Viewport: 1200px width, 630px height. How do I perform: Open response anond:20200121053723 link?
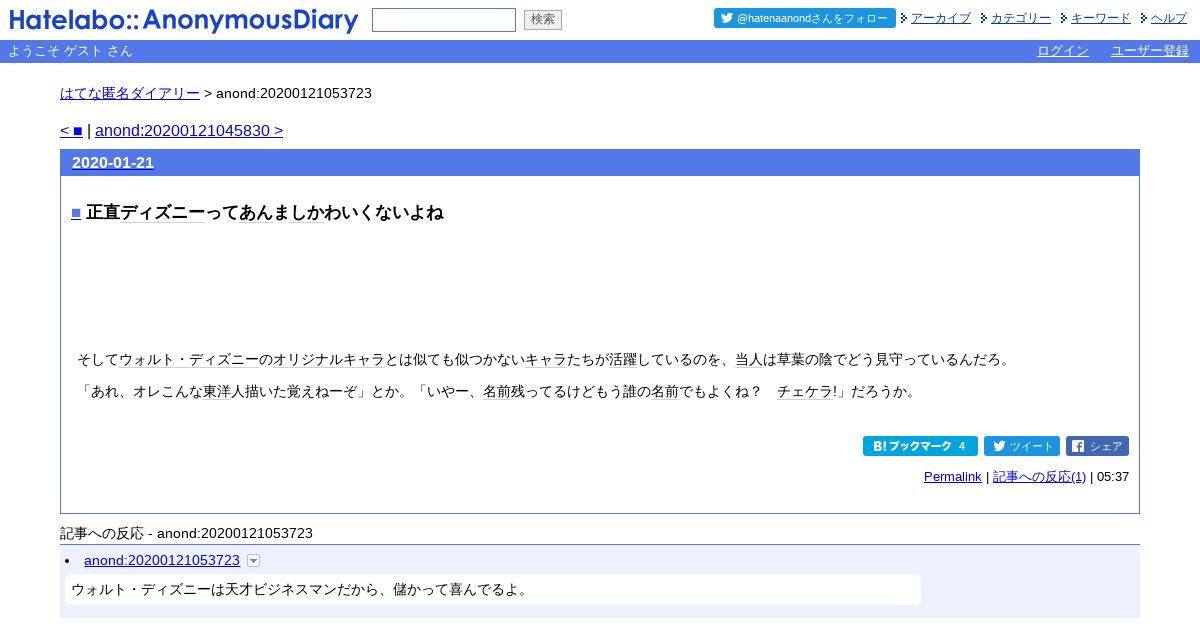(162, 560)
